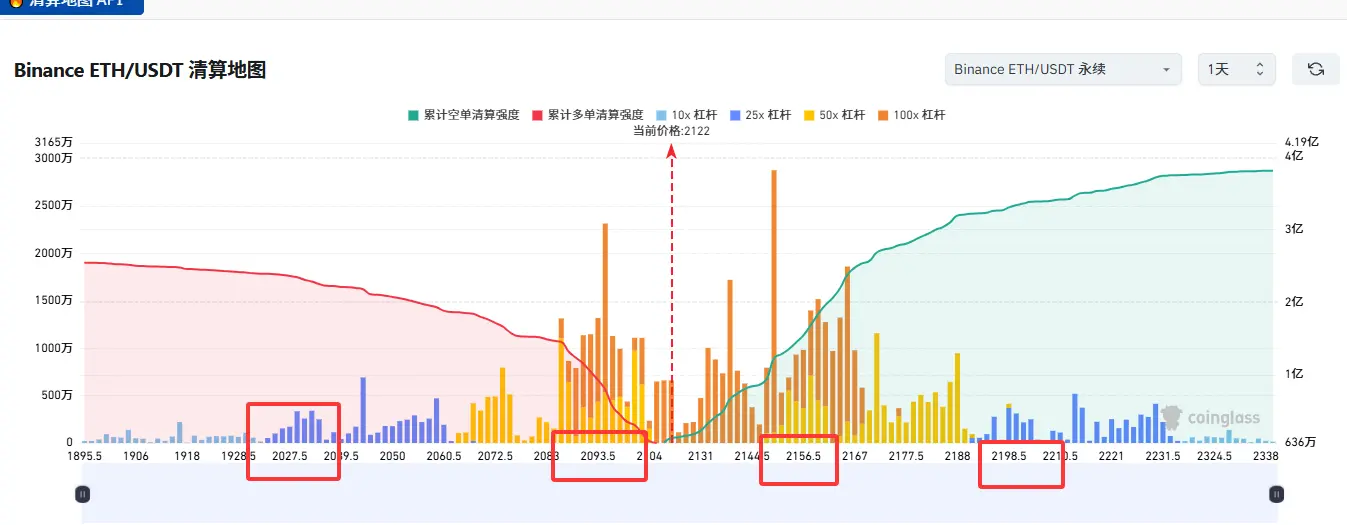Click the 3亿 right axis value
Screen dimensions: 1347x525
click(x=1294, y=229)
